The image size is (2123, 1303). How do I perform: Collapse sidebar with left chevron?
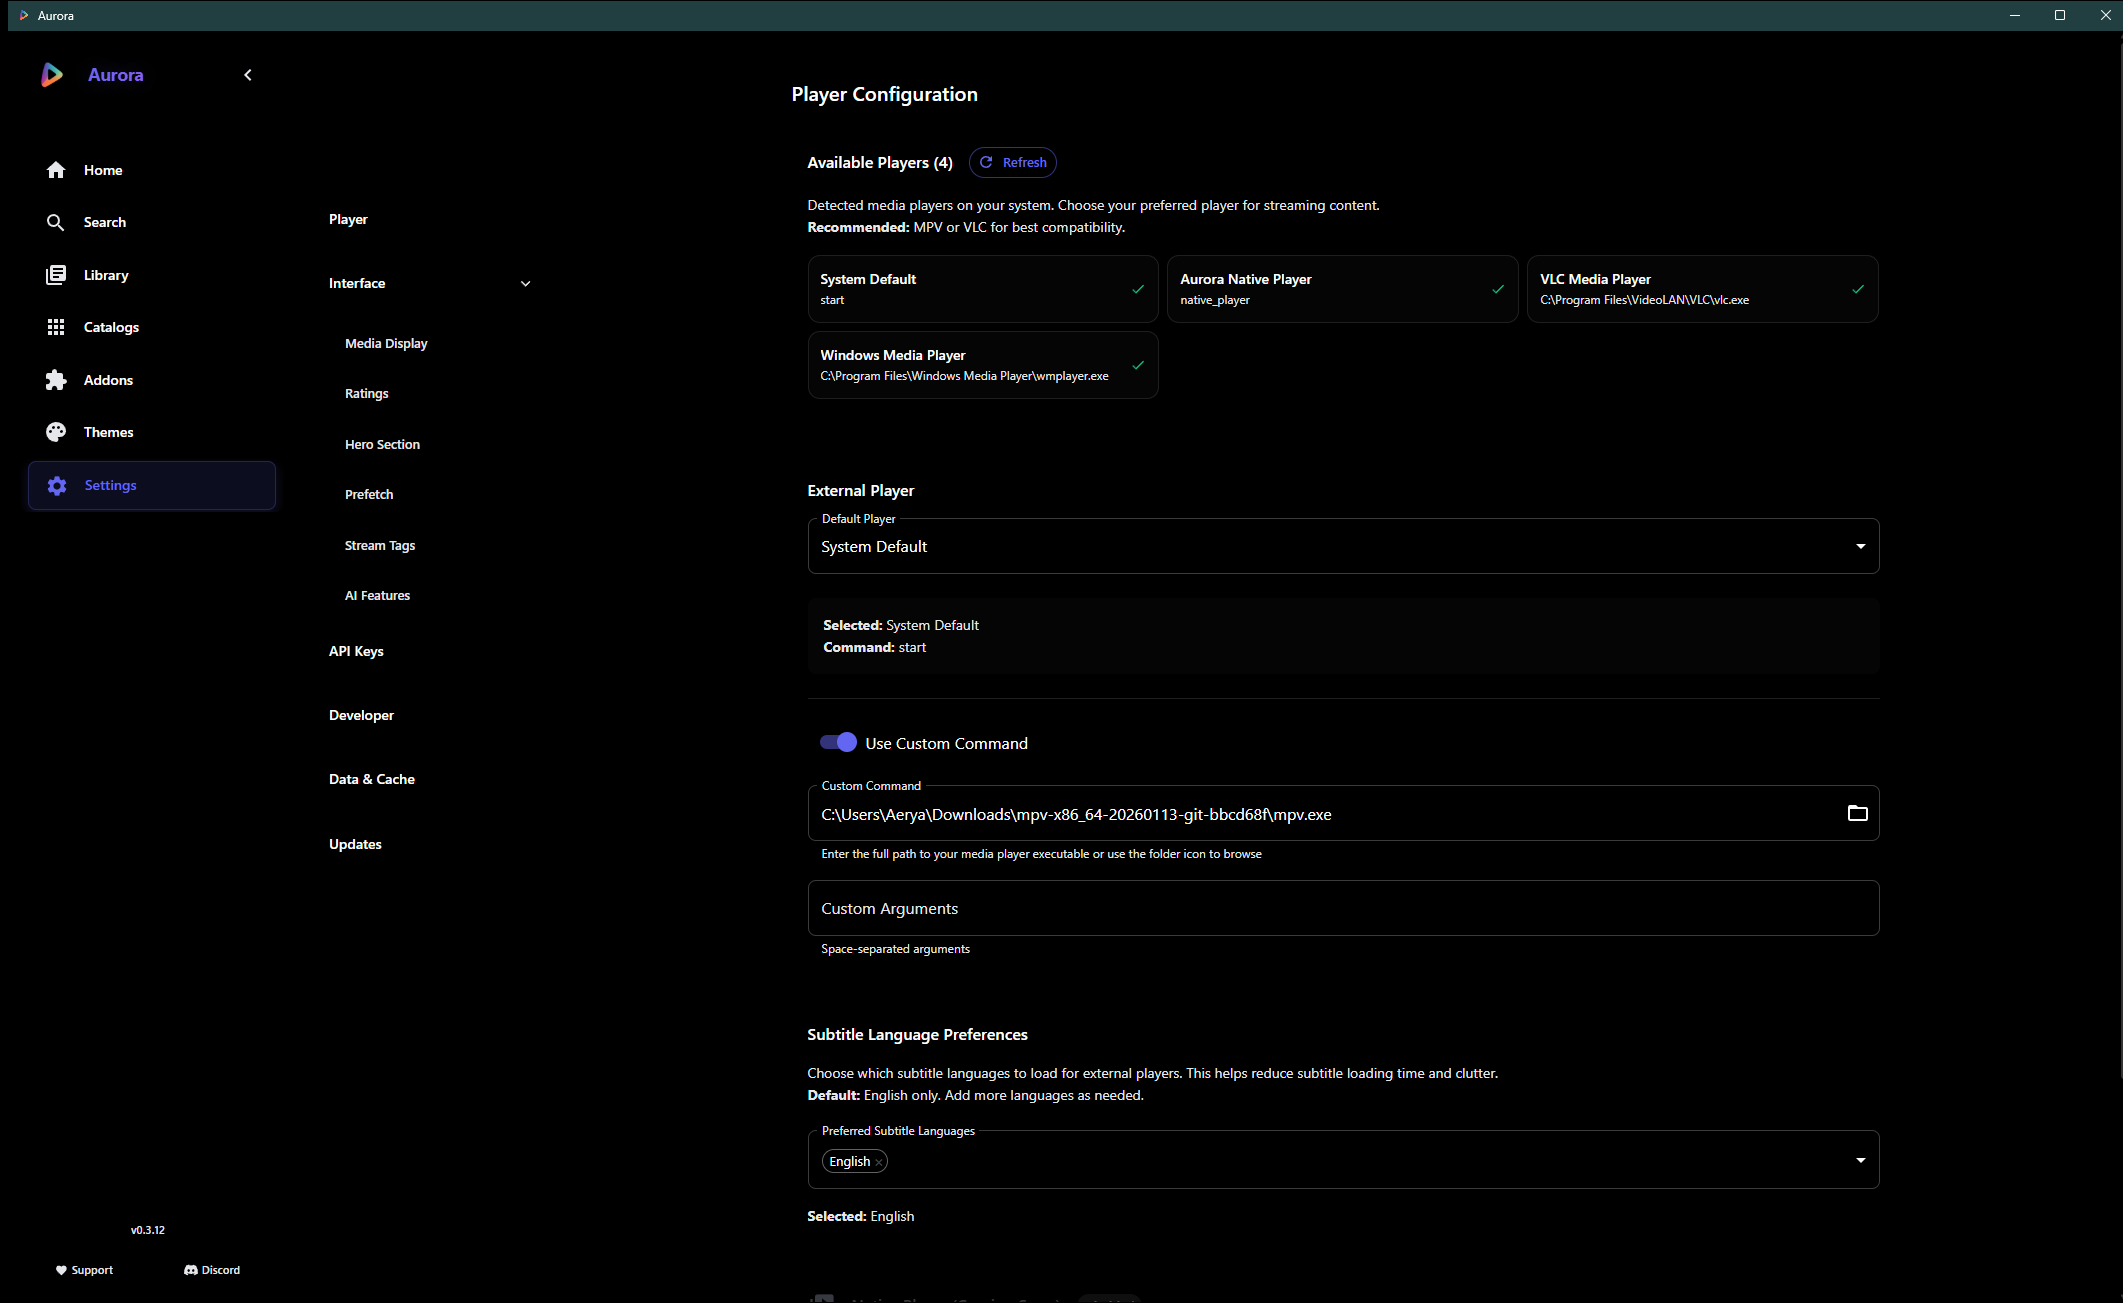point(248,75)
